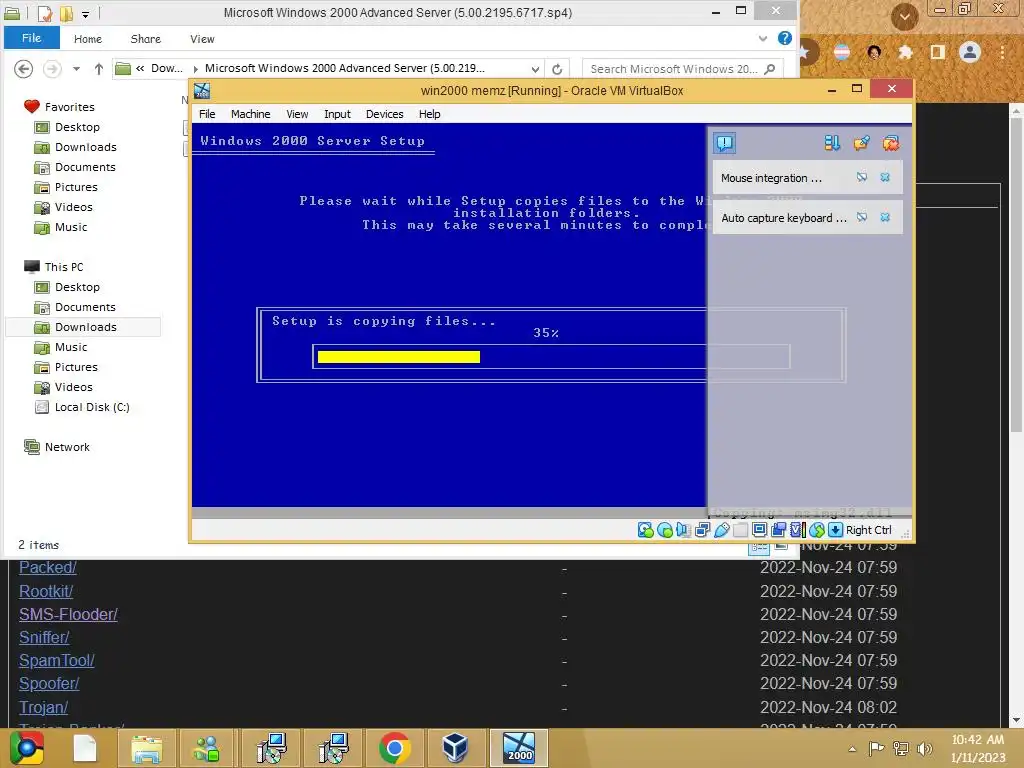Click the shared folders status icon
Image resolution: width=1024 pixels, height=768 pixels.
pos(740,530)
